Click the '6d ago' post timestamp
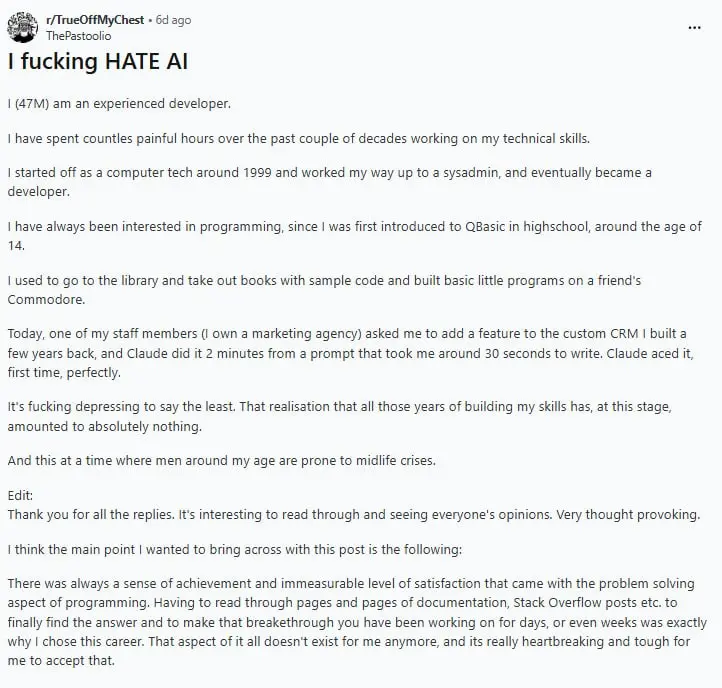Screen dimensions: 722x688 click(x=173, y=20)
